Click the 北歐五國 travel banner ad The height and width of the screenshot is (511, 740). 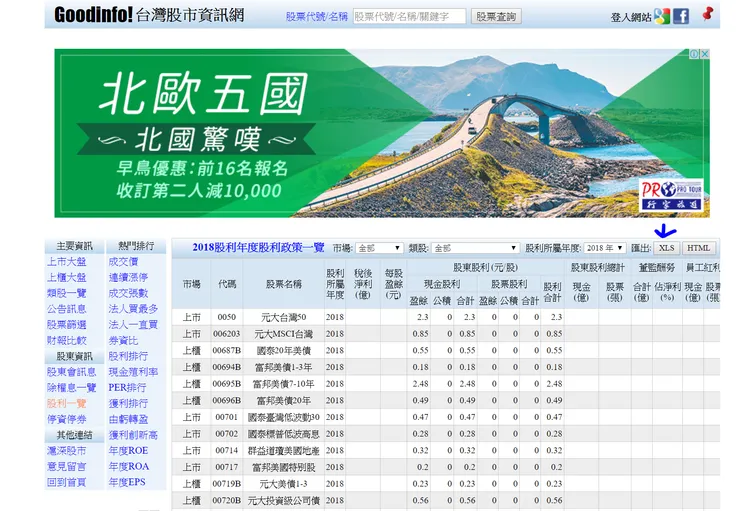(382, 133)
